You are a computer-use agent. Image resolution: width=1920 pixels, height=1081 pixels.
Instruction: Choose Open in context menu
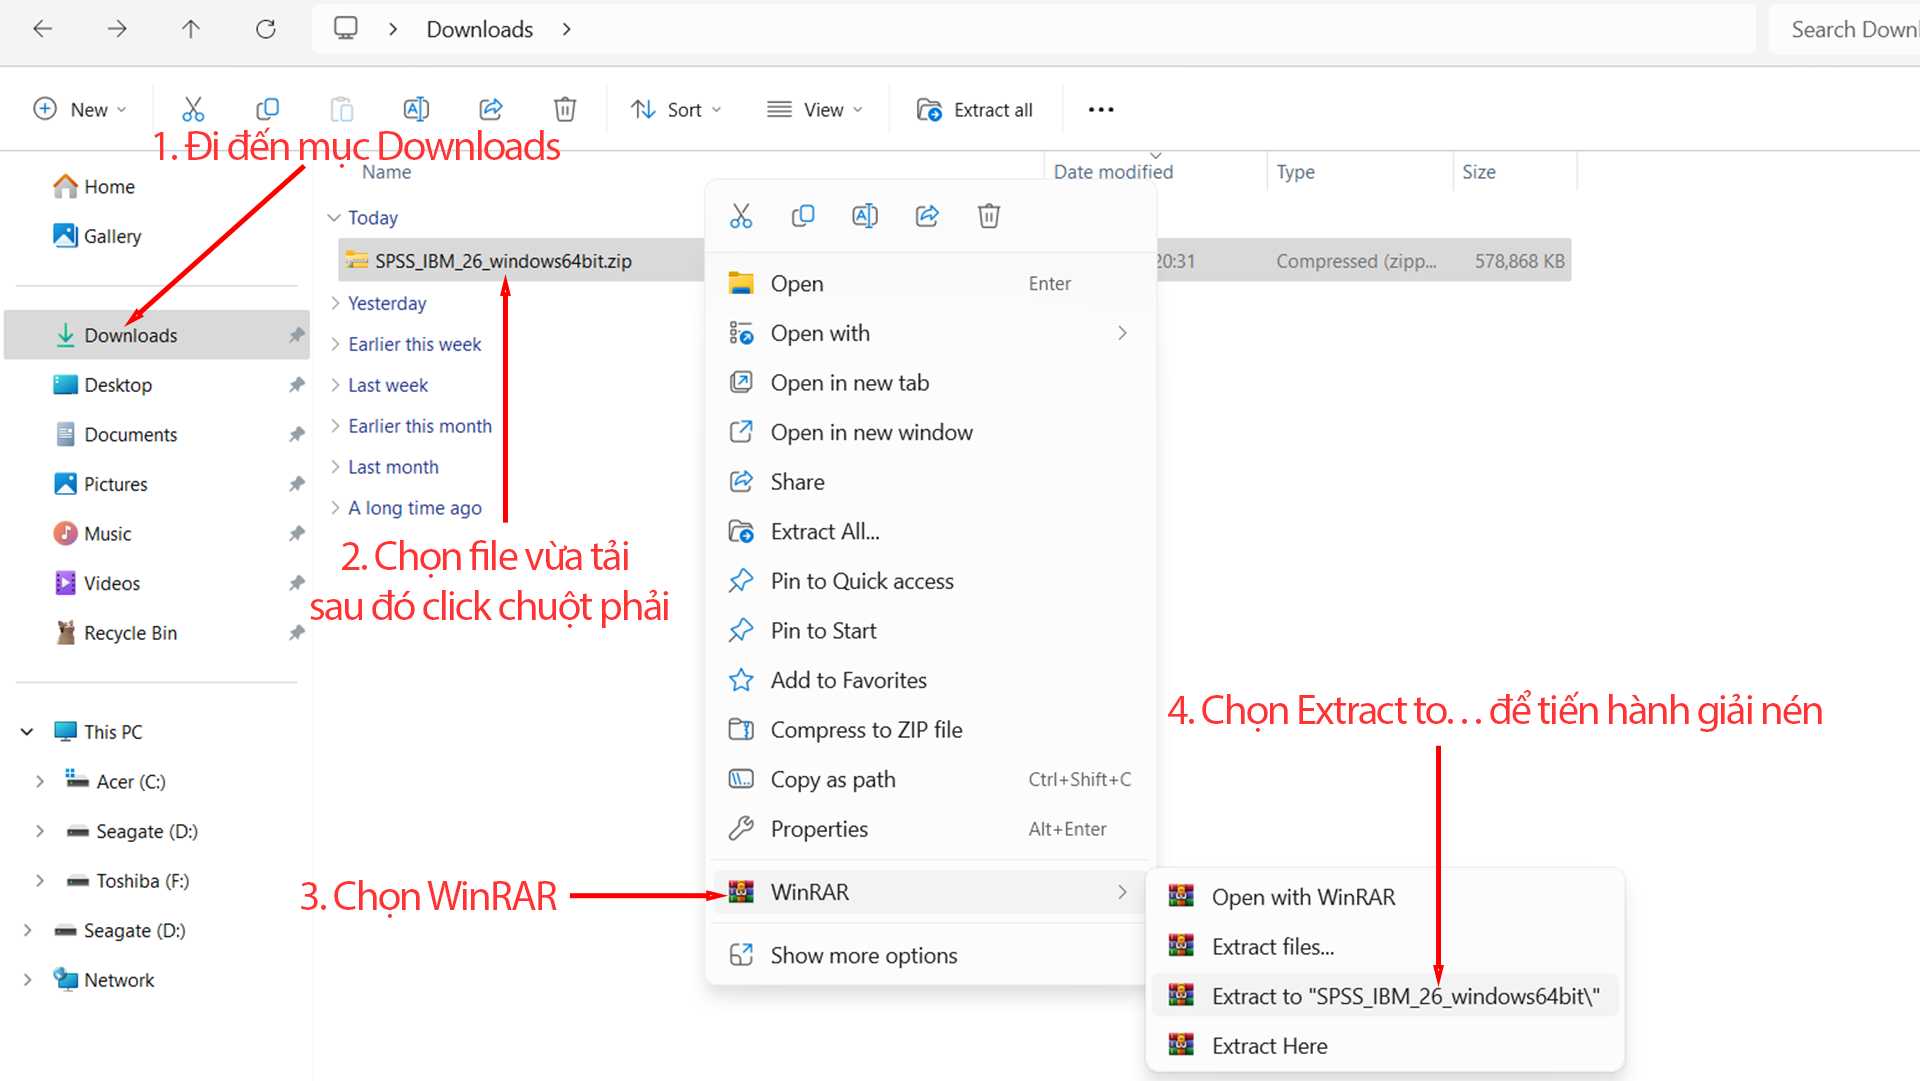point(932,284)
